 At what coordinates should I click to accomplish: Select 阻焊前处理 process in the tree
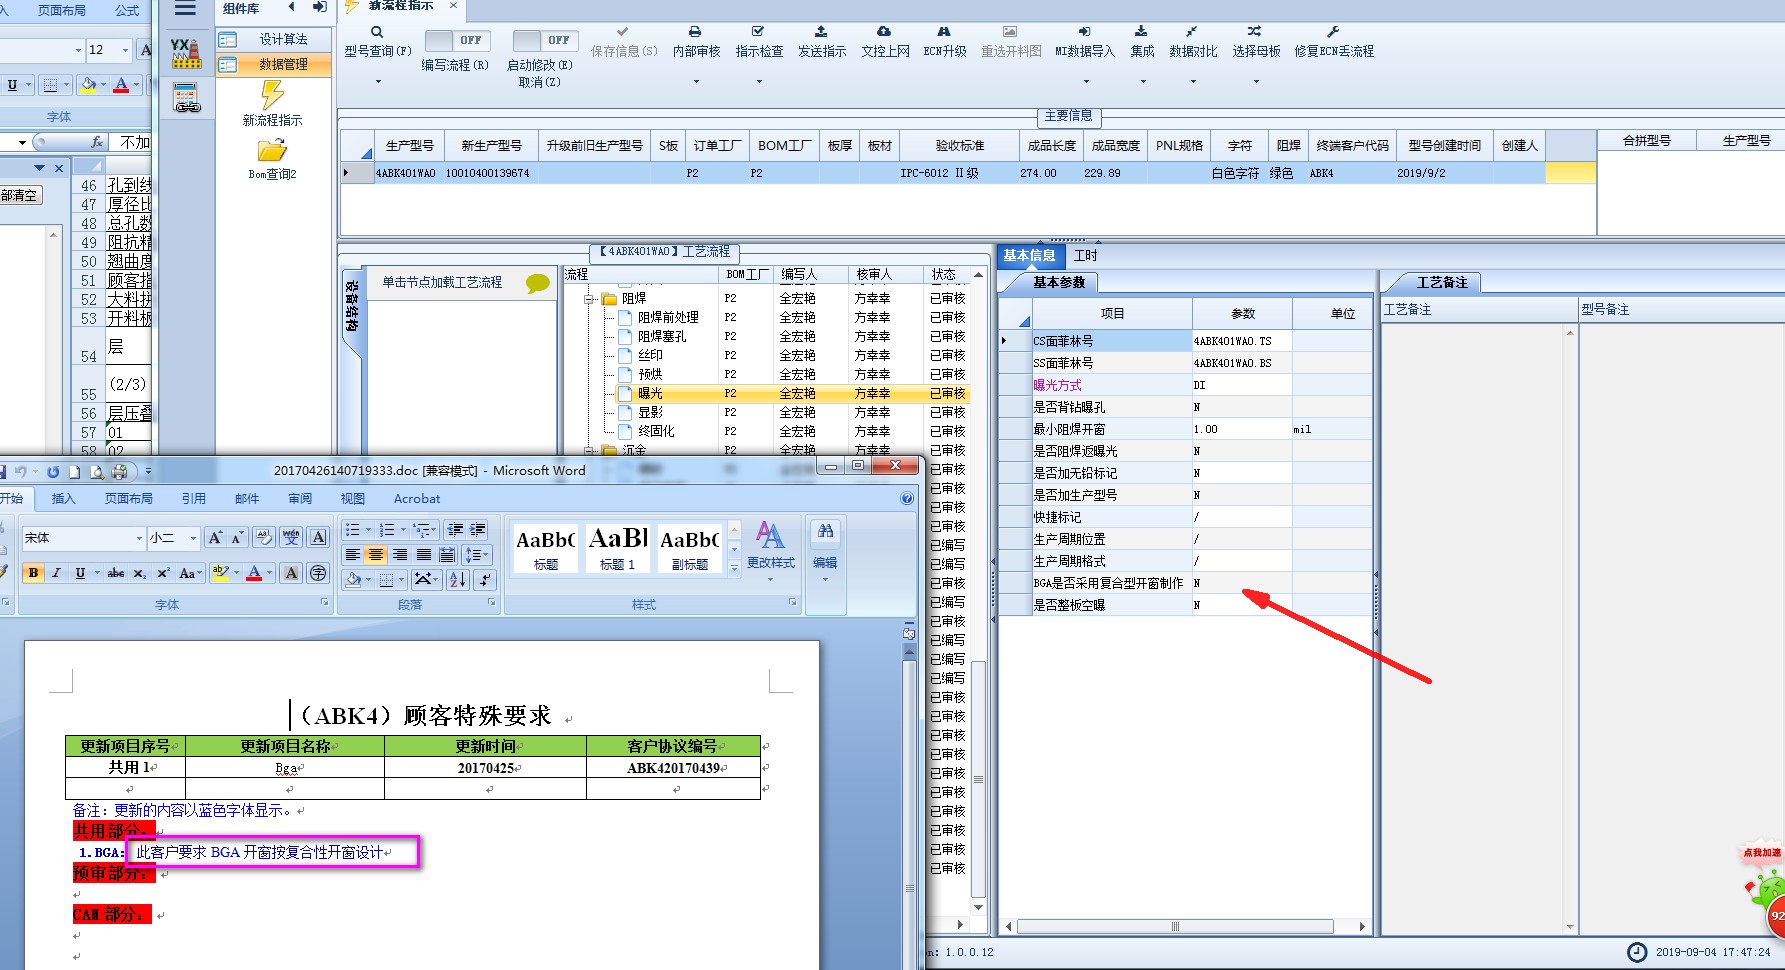coord(668,317)
